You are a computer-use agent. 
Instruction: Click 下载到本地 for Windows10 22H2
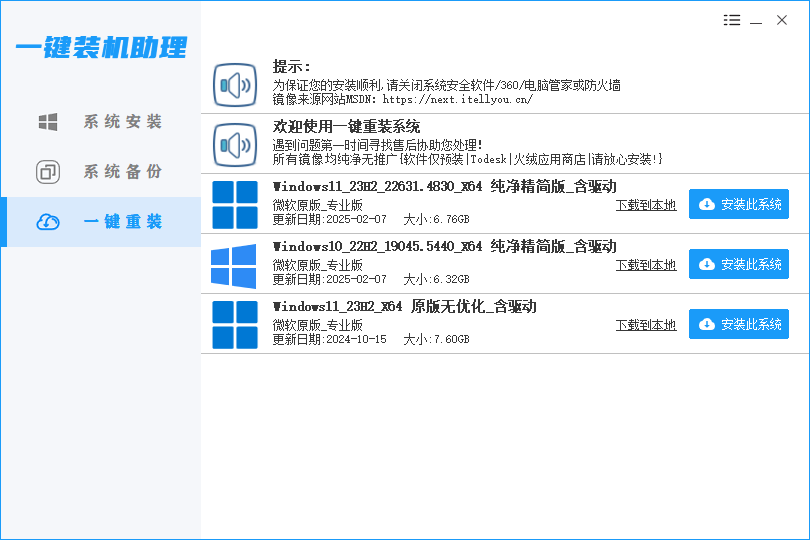pos(645,265)
